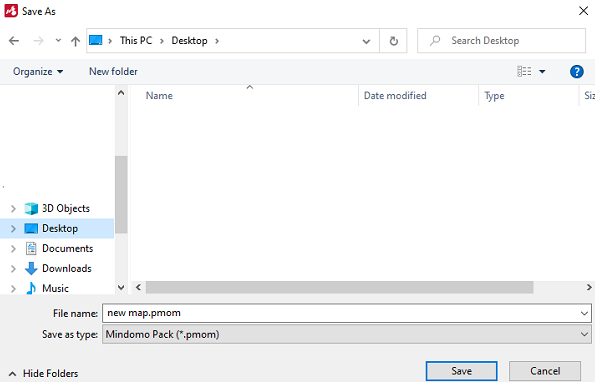
Task: Click the change view icon
Action: 524,71
